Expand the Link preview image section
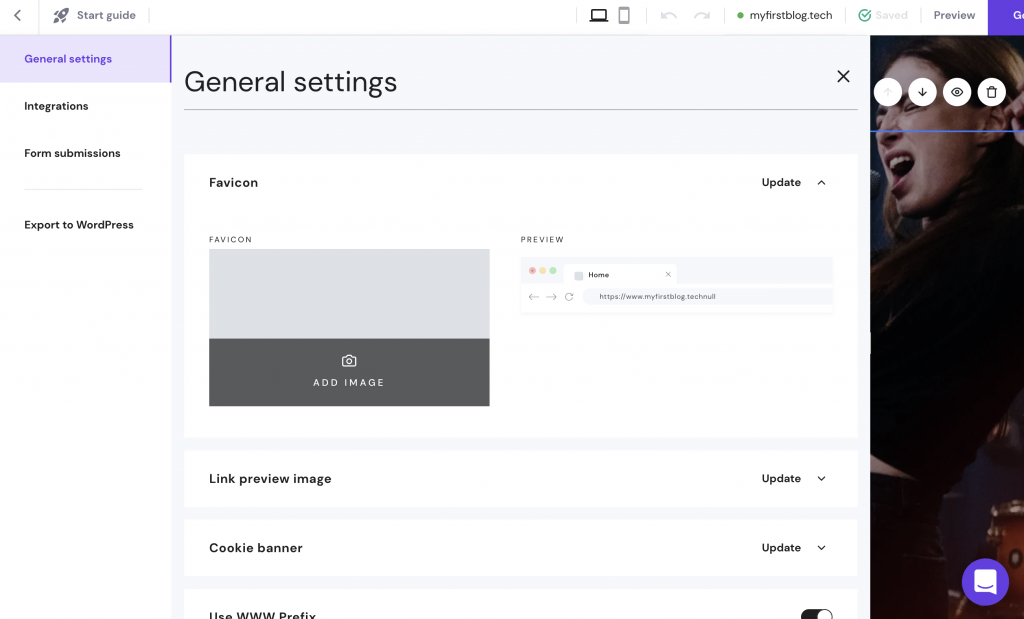Image resolution: width=1024 pixels, height=619 pixels. tap(821, 479)
